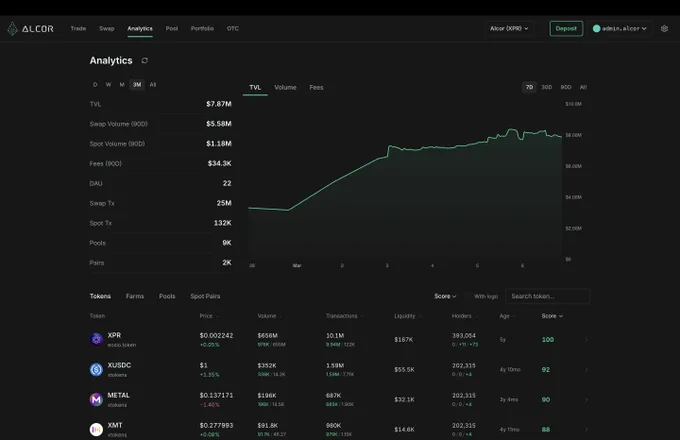Image resolution: width=680 pixels, height=440 pixels.
Task: Click XPR price $0.002242
Action: 216,336
